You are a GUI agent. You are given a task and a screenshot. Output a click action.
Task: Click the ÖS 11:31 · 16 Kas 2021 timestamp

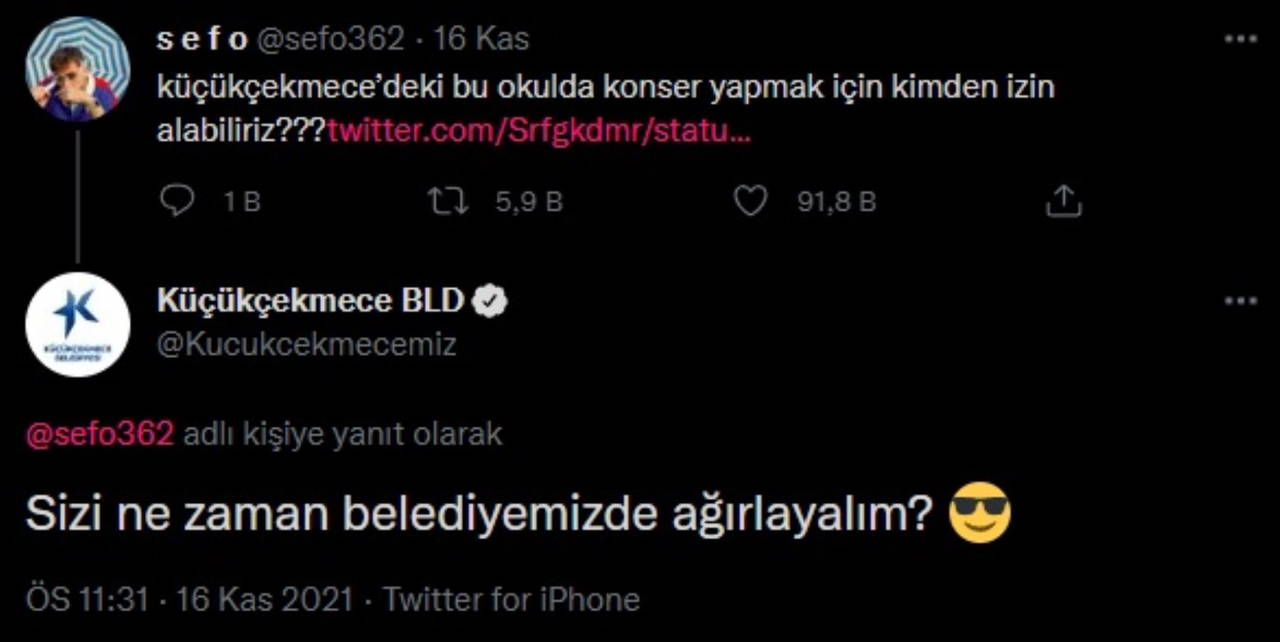tap(189, 599)
